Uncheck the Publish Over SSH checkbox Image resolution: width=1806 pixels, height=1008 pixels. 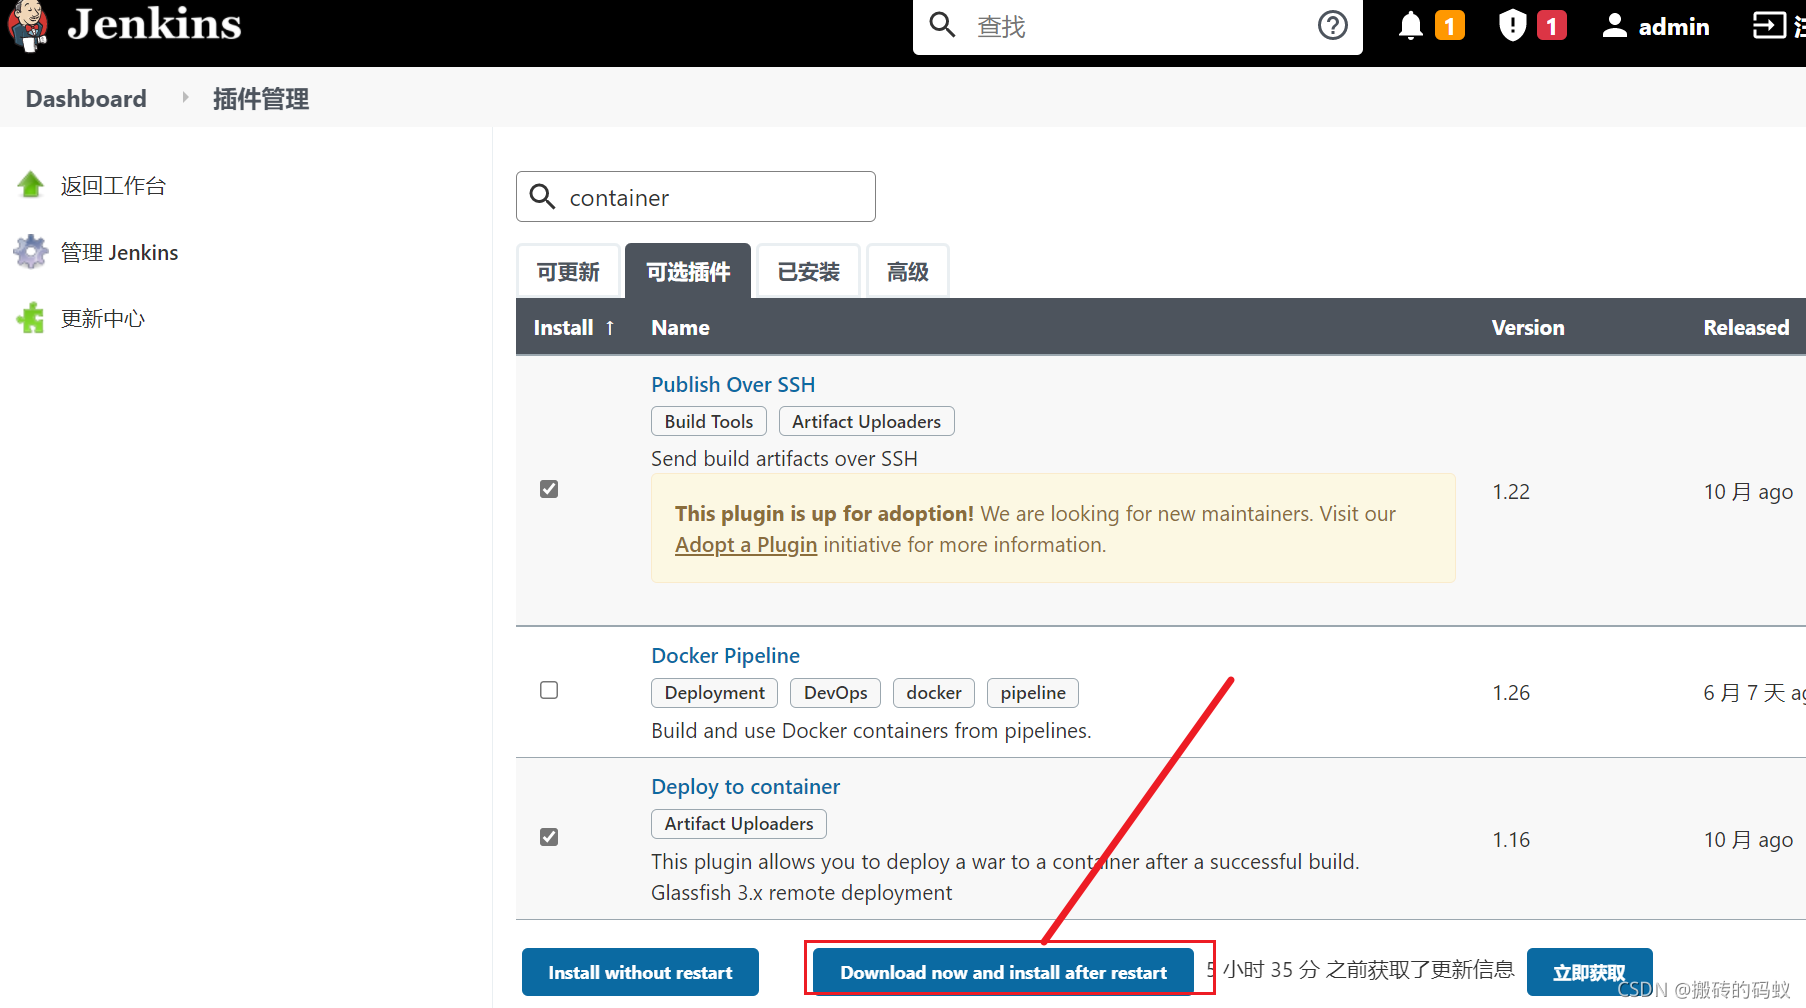(549, 489)
